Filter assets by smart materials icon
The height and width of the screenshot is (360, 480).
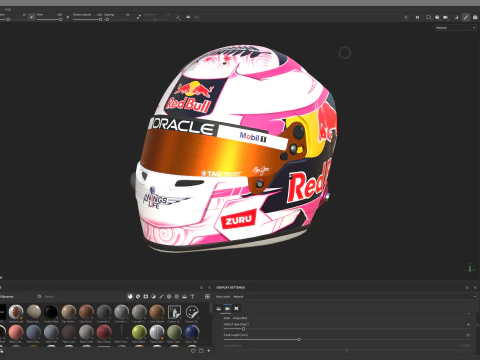[138, 296]
